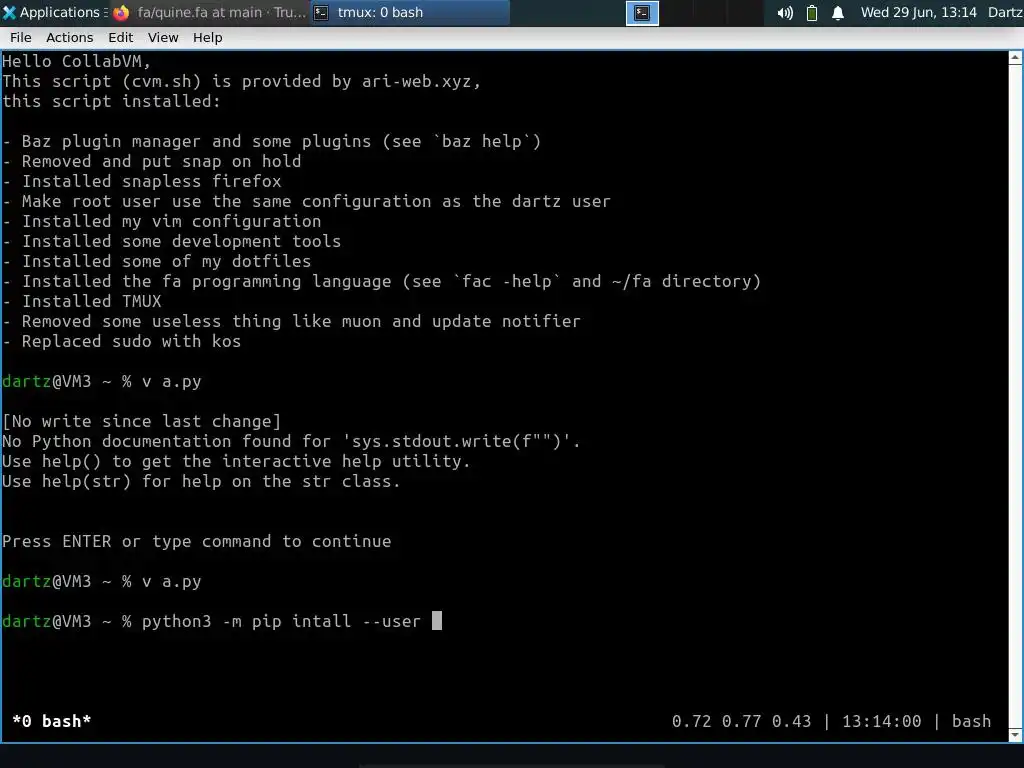
Task: Click the Firefox icon in the taskbar
Action: tap(121, 12)
